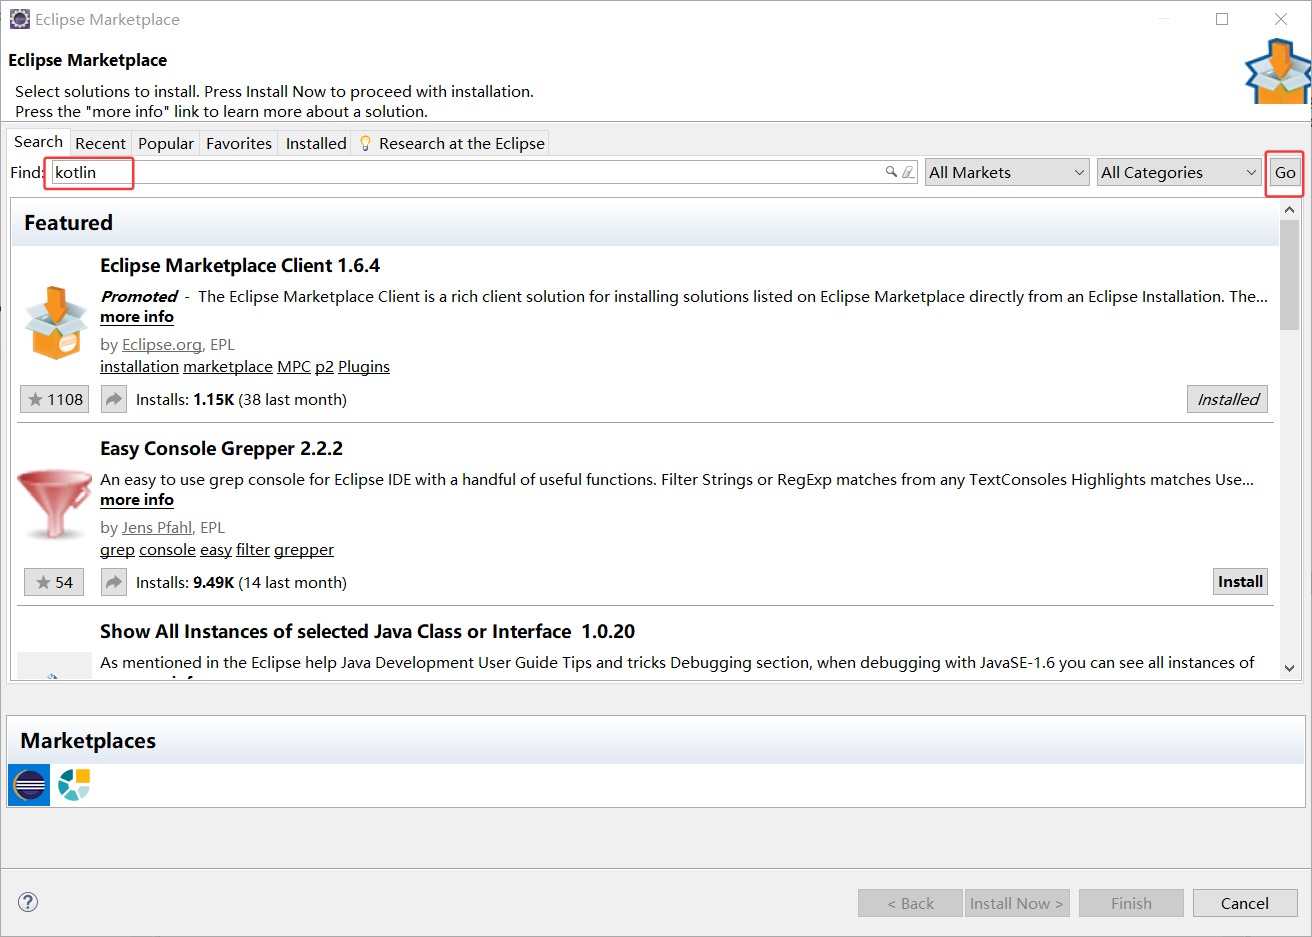Open more info for Easy Console Grepper
This screenshot has width=1312, height=937.
137,500
